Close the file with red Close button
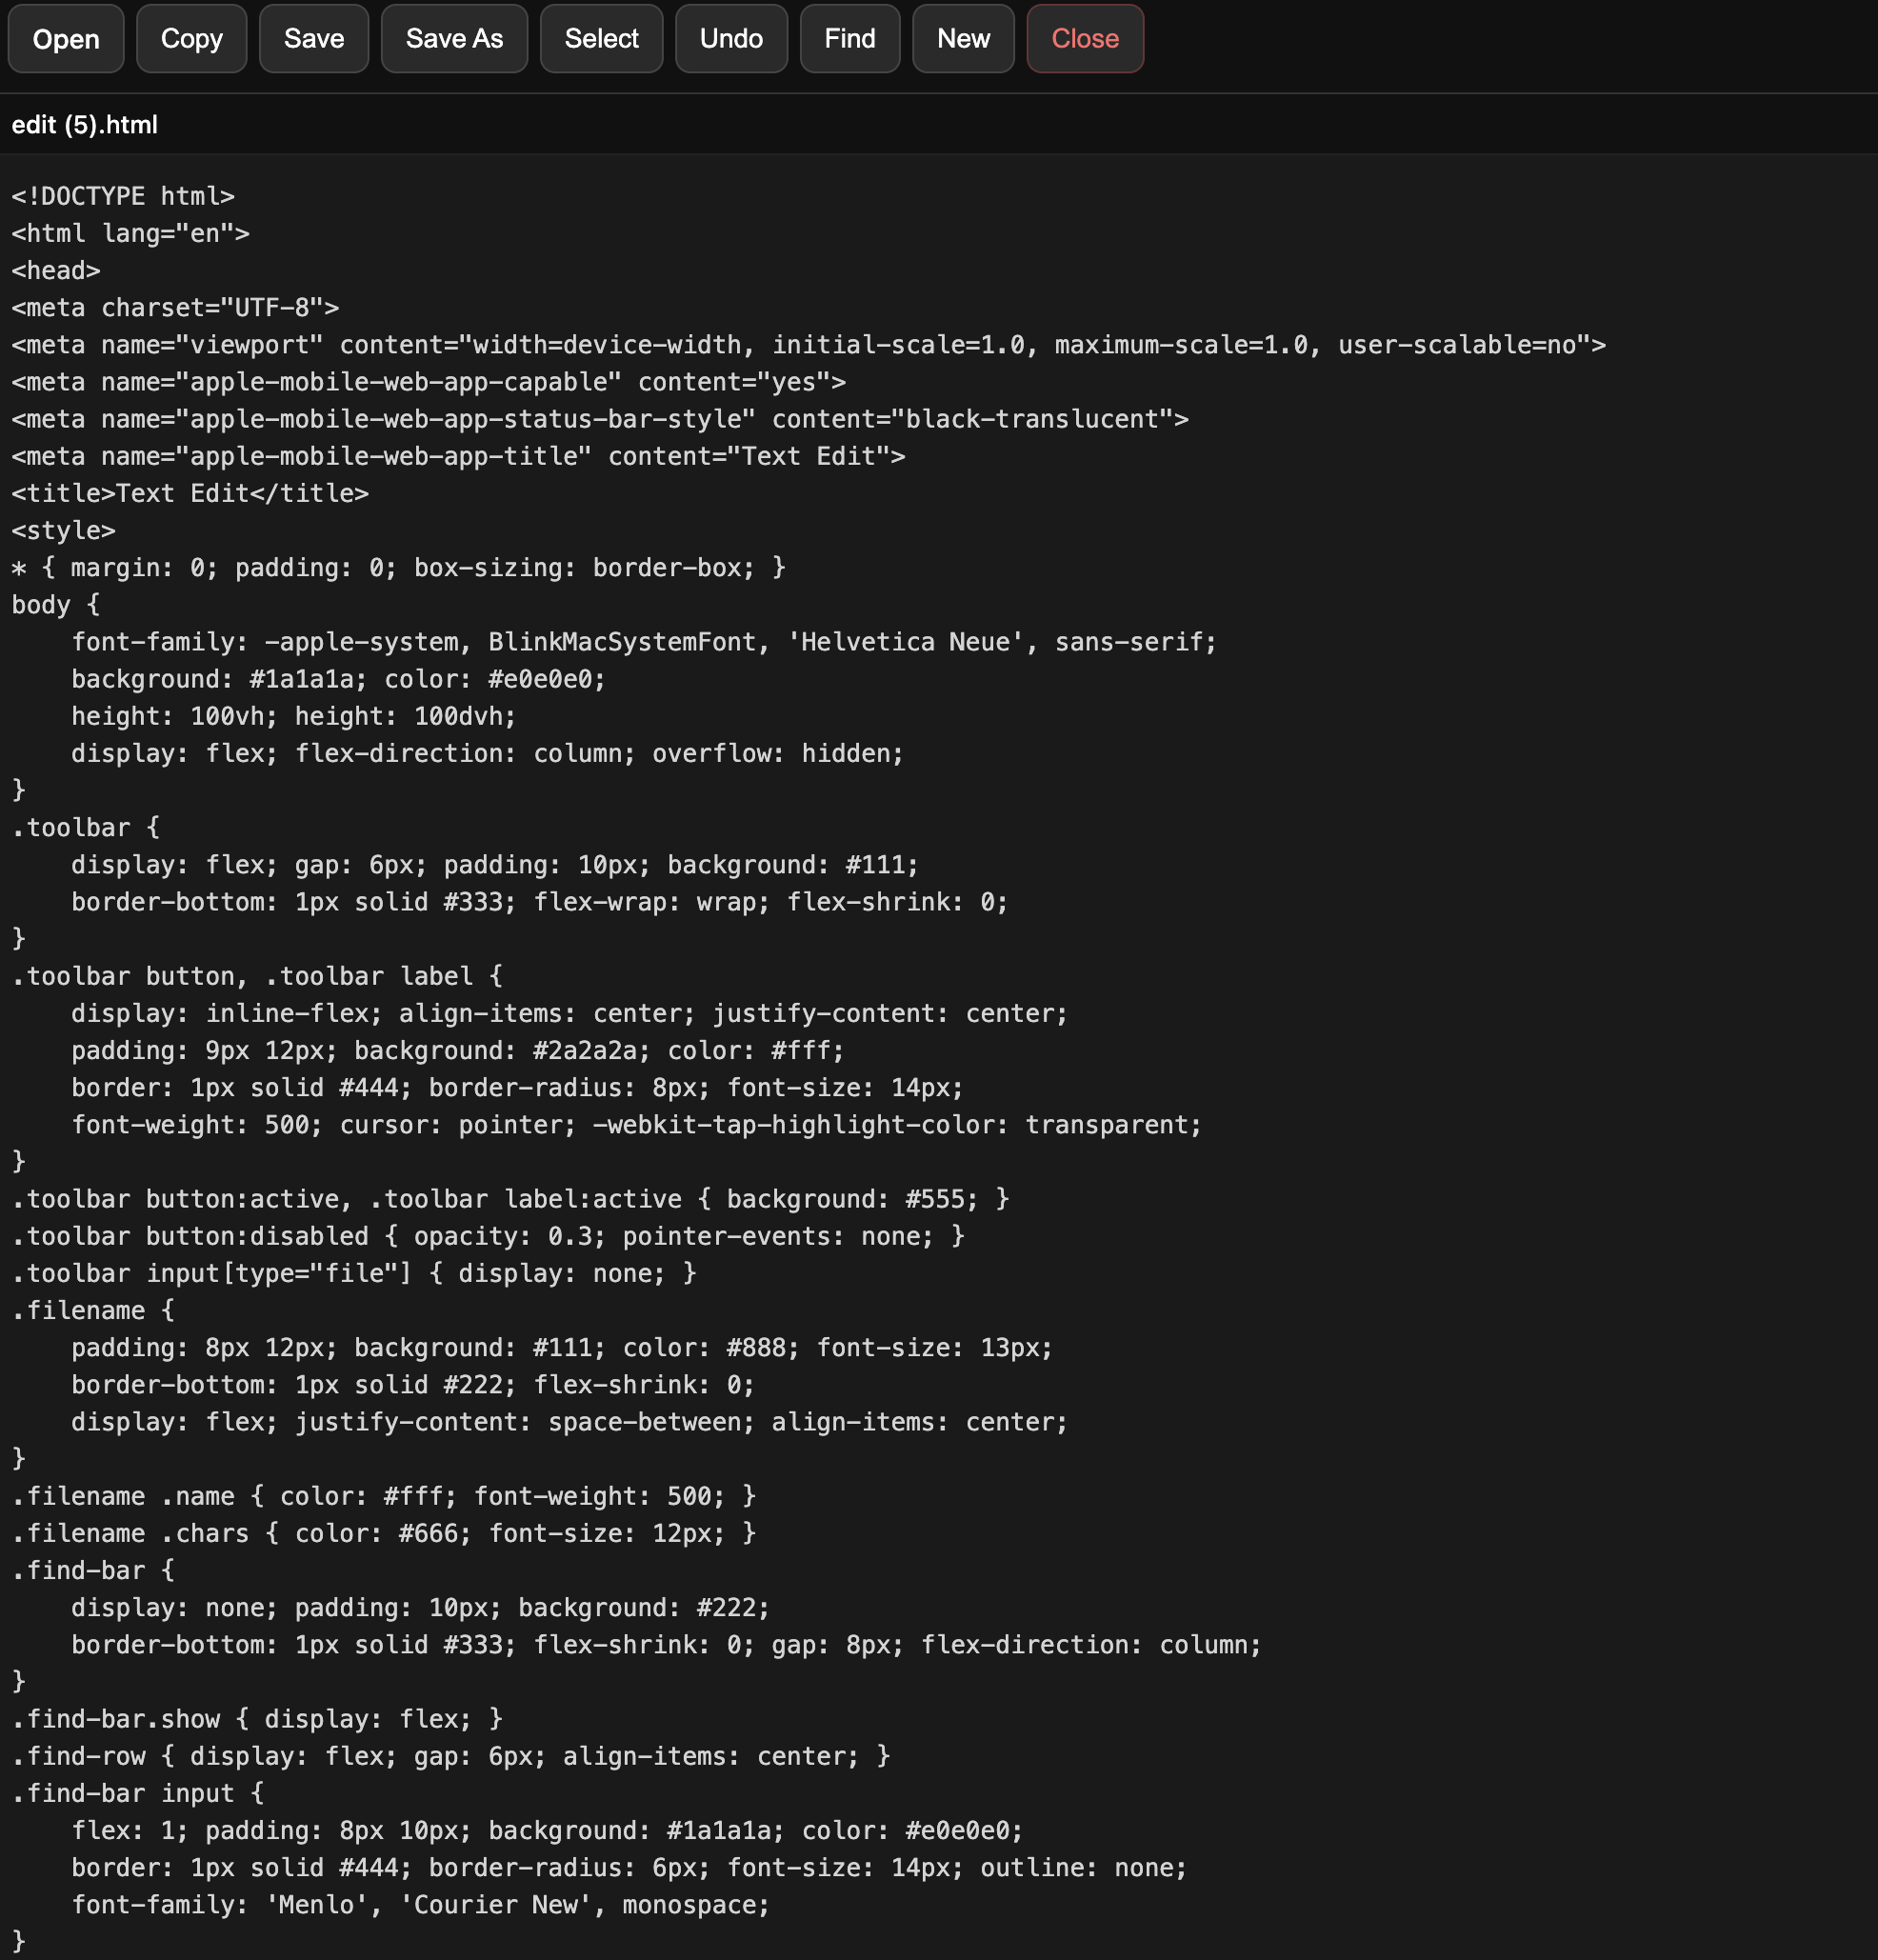 (x=1084, y=39)
